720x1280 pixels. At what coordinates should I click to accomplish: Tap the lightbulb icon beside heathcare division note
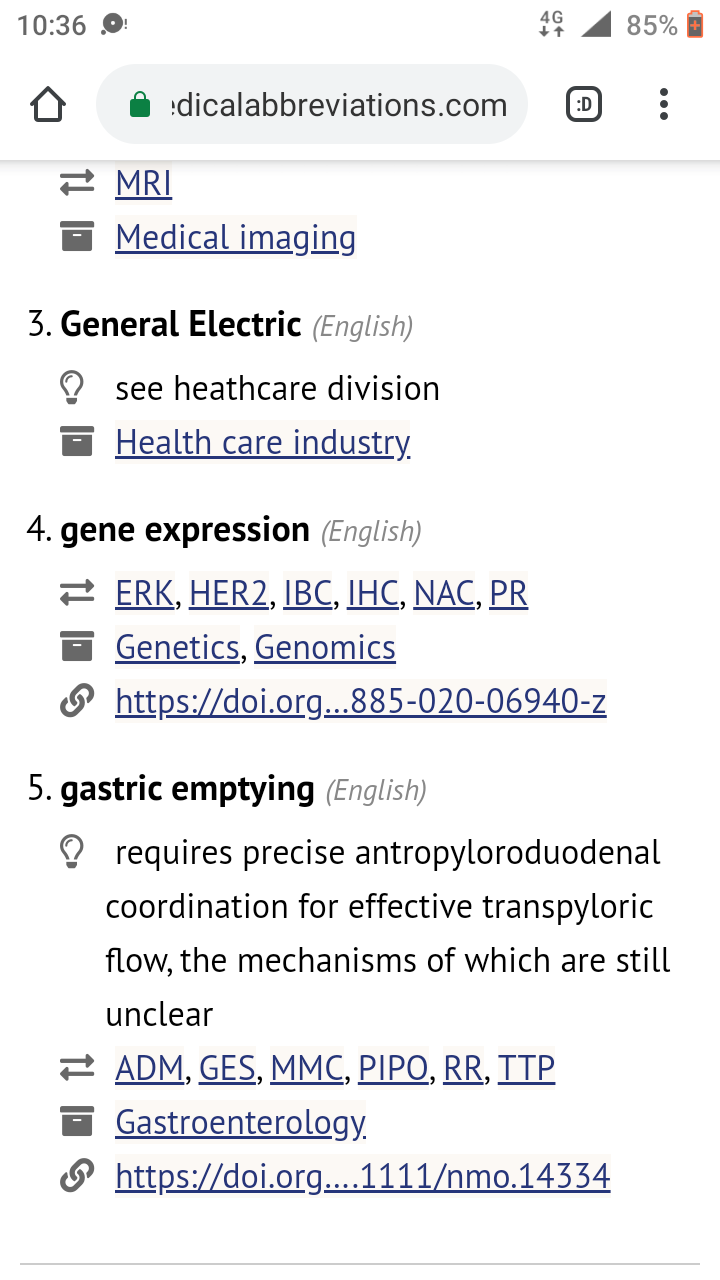(x=72, y=388)
